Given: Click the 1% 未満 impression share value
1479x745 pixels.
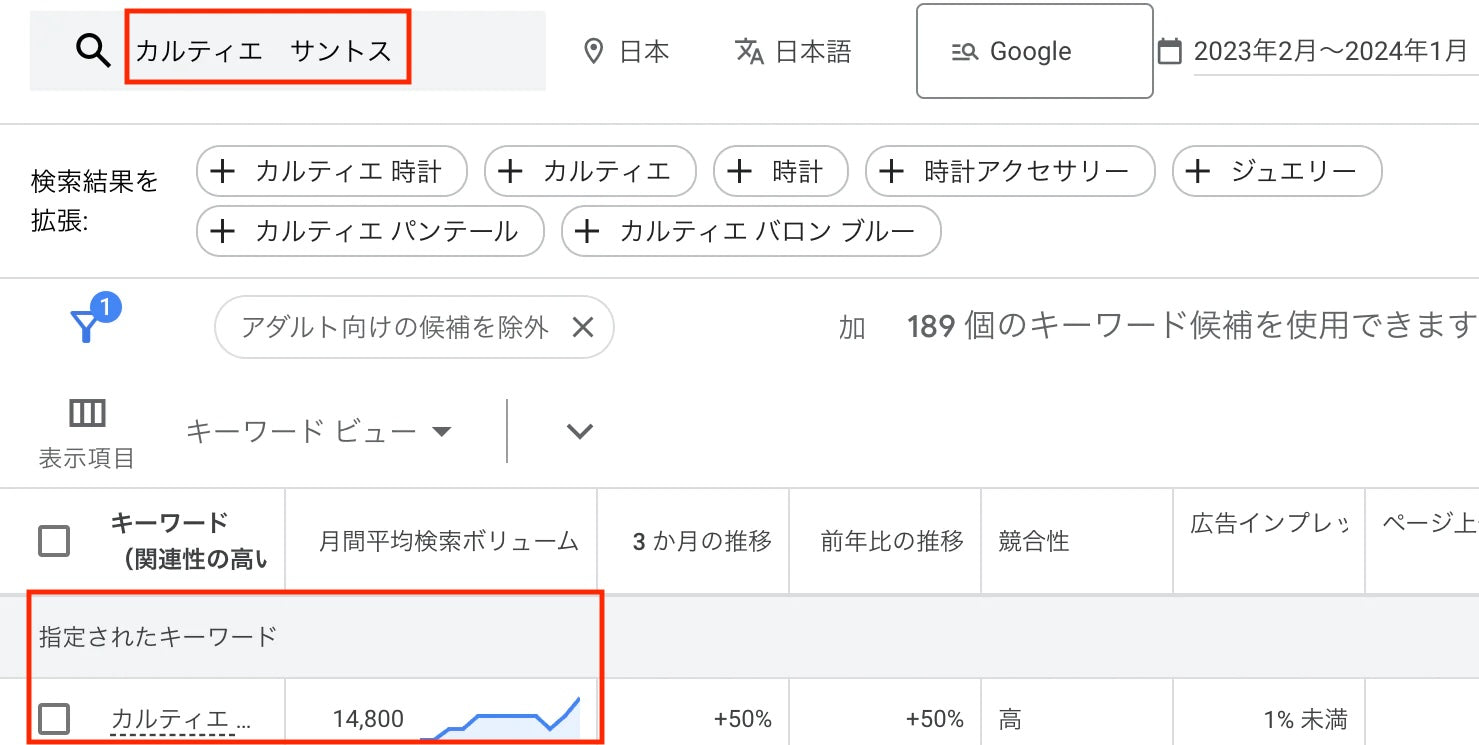Looking at the screenshot, I should [x=1305, y=718].
